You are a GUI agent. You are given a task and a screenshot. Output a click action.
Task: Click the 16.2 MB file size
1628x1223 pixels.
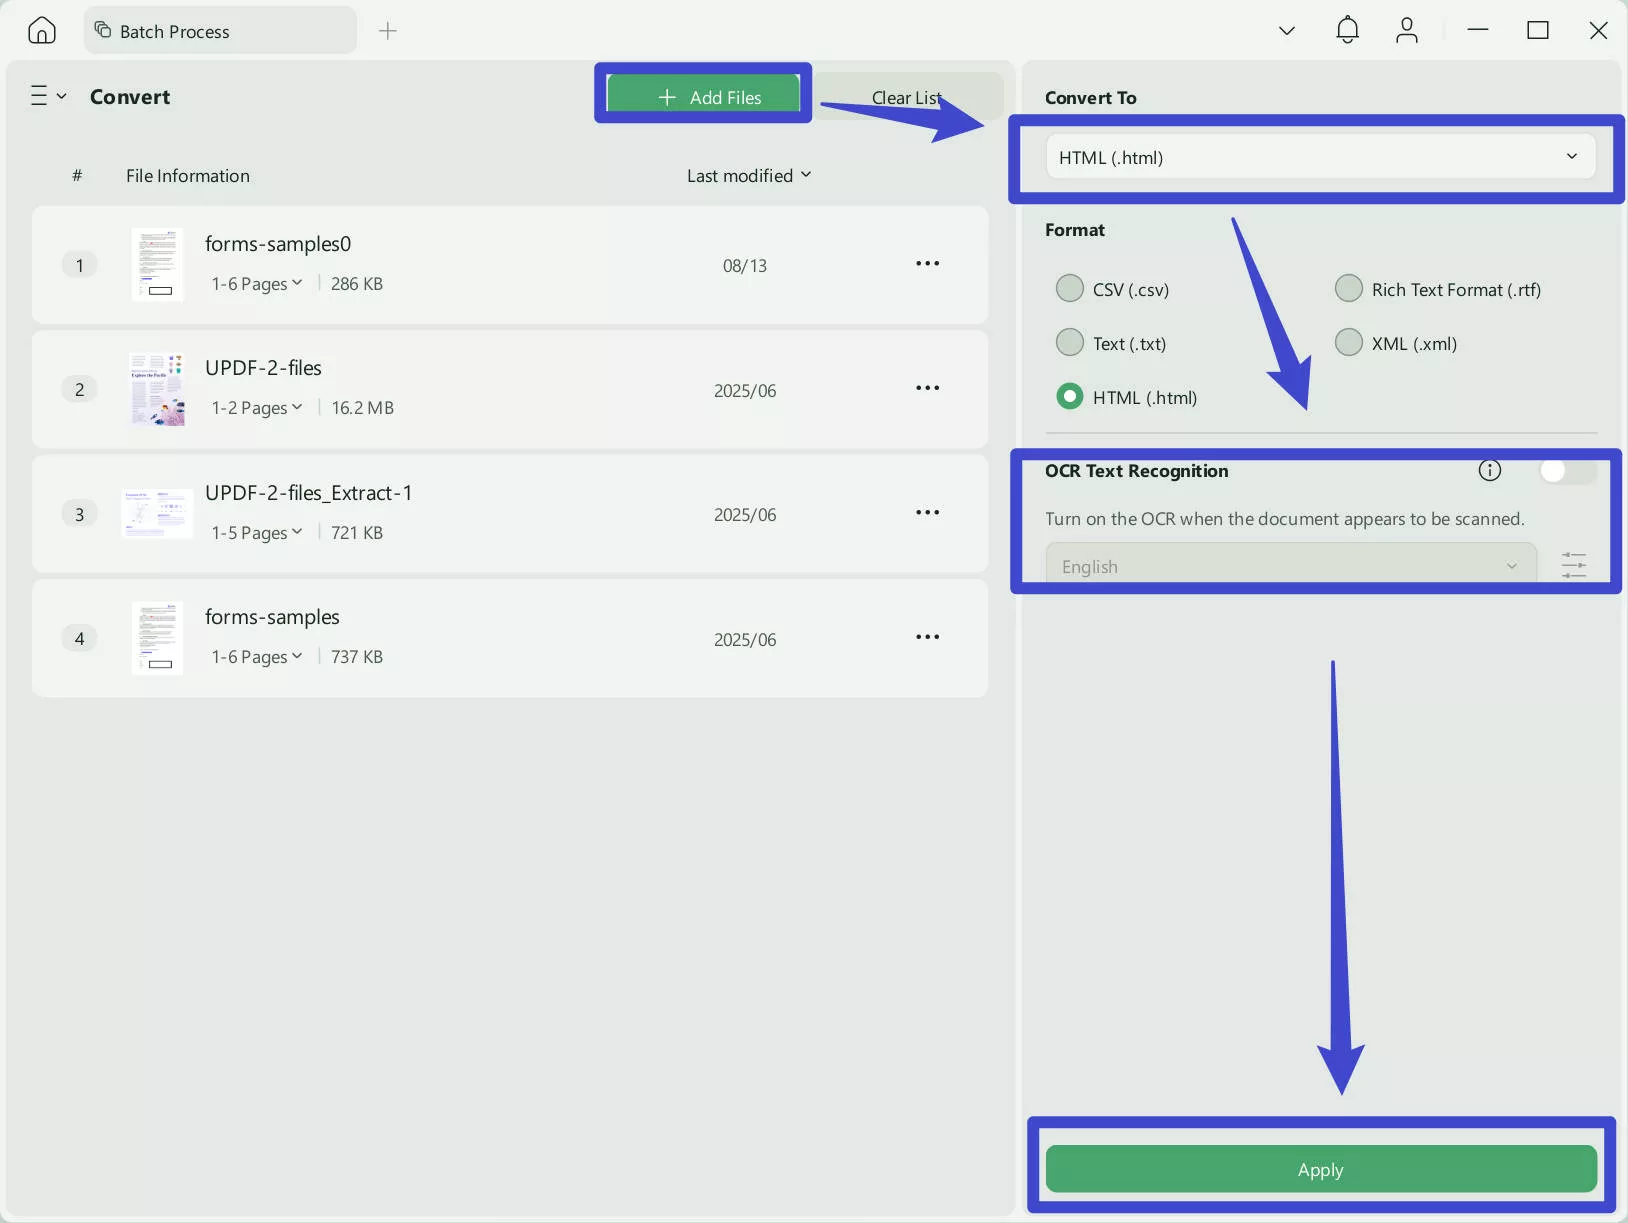[362, 408]
